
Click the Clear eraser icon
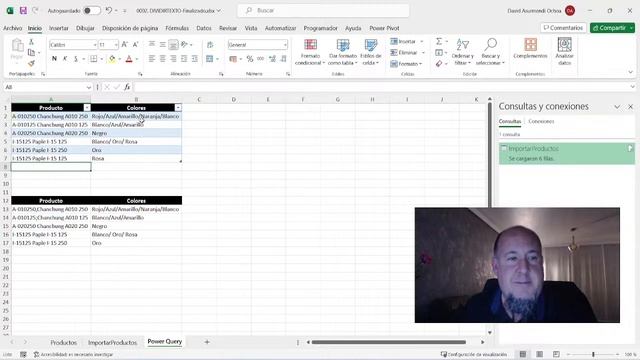[439, 64]
